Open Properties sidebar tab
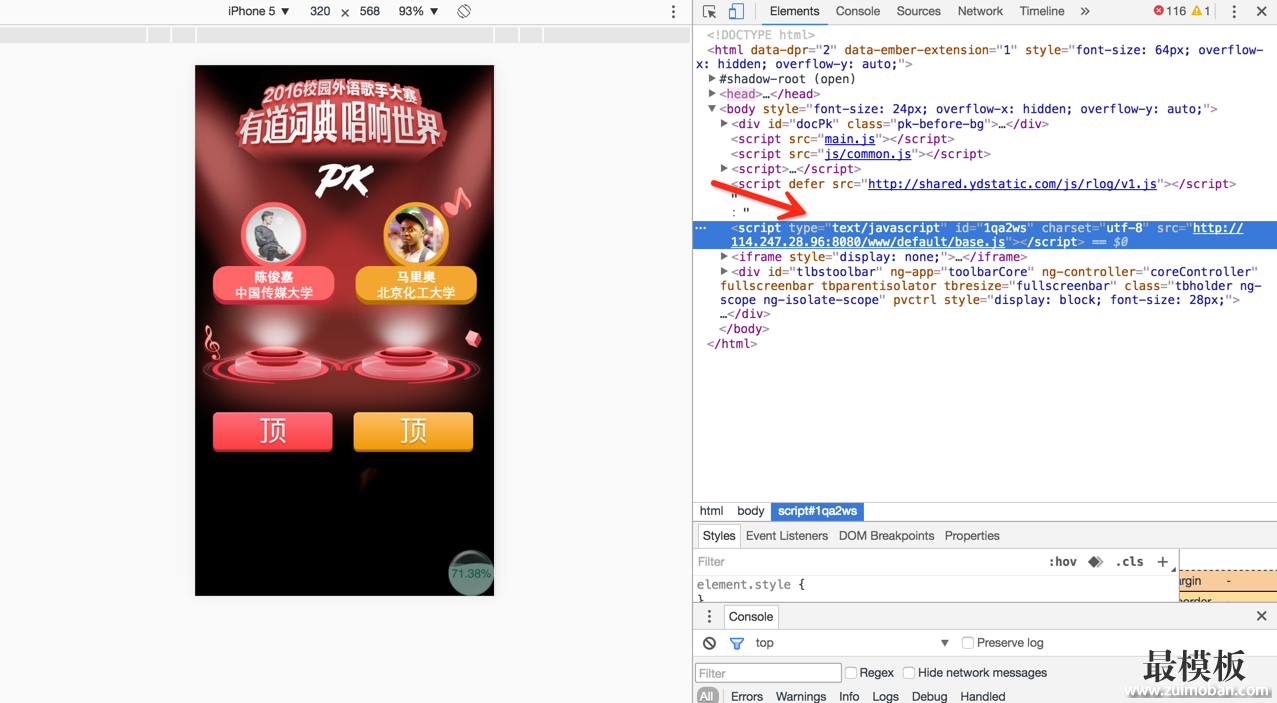This screenshot has height=703, width=1277. 972,536
